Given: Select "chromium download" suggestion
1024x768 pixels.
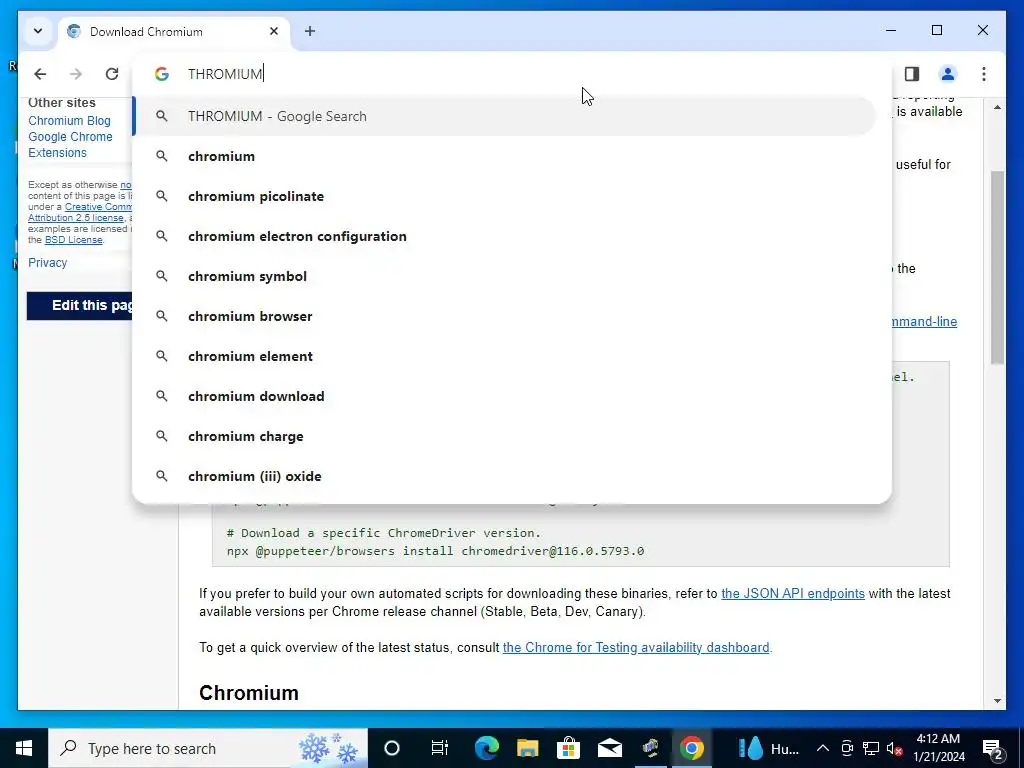Looking at the screenshot, I should (x=504, y=396).
